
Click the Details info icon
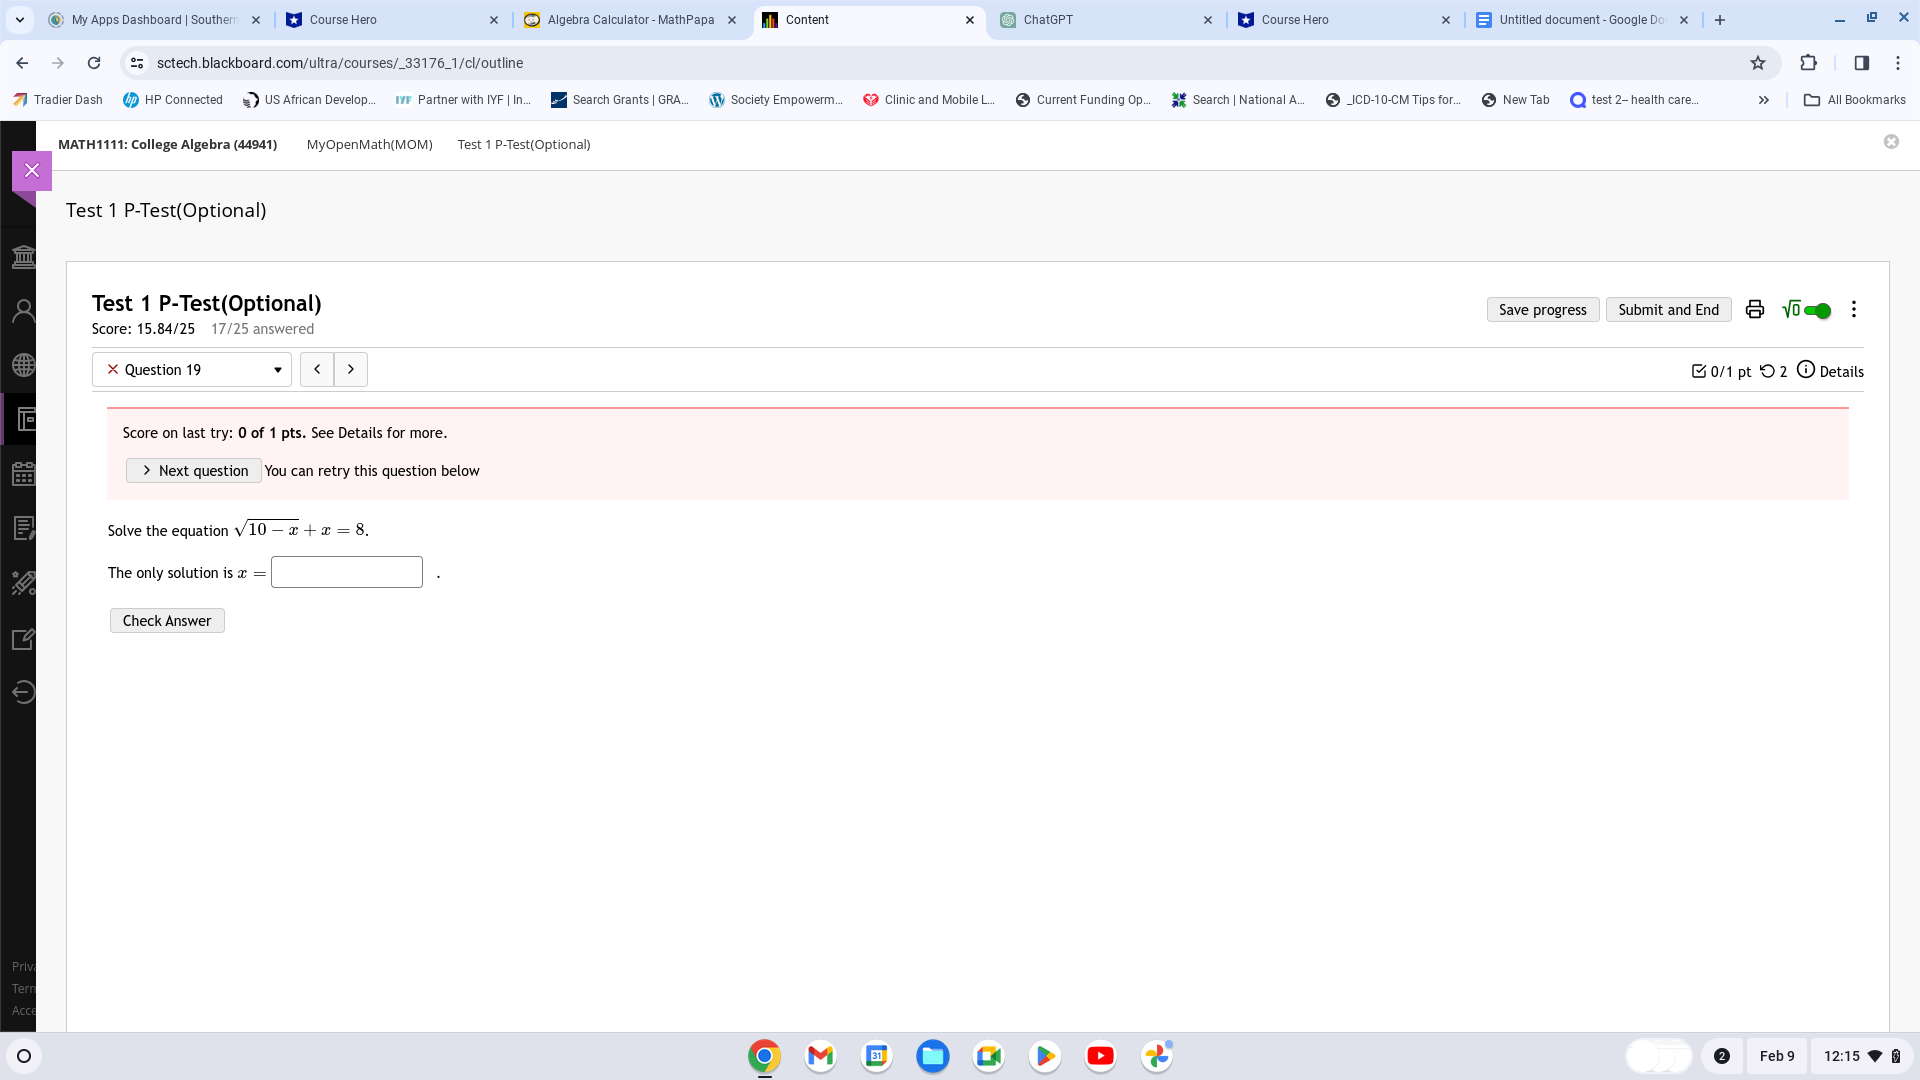coord(1805,370)
